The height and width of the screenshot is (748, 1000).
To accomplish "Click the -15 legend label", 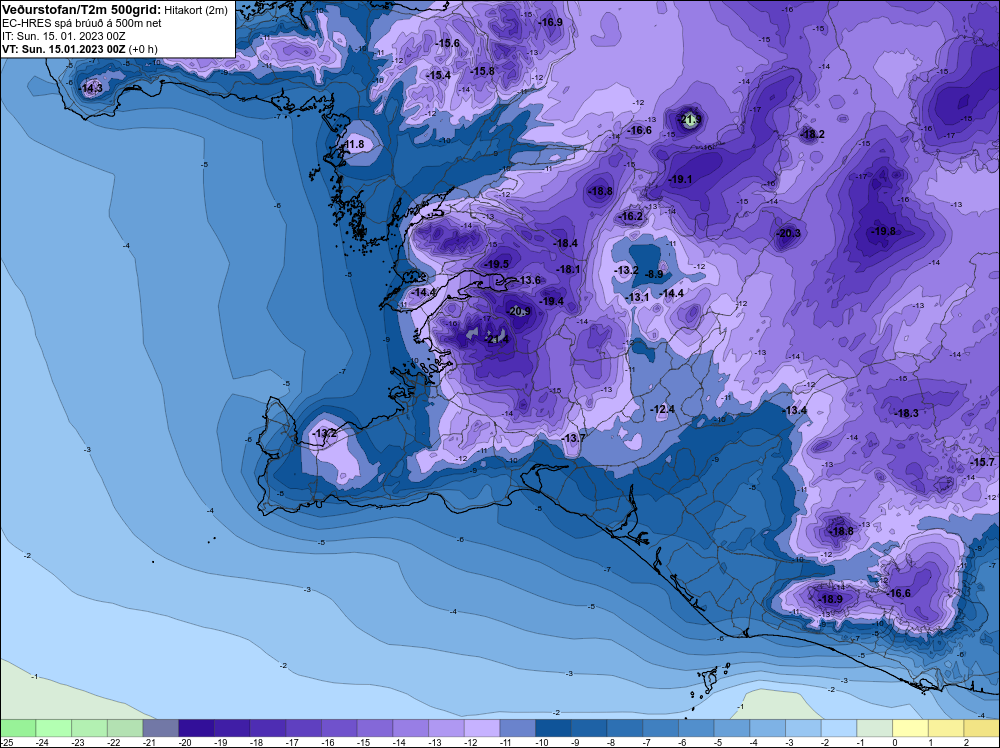I will [364, 742].
